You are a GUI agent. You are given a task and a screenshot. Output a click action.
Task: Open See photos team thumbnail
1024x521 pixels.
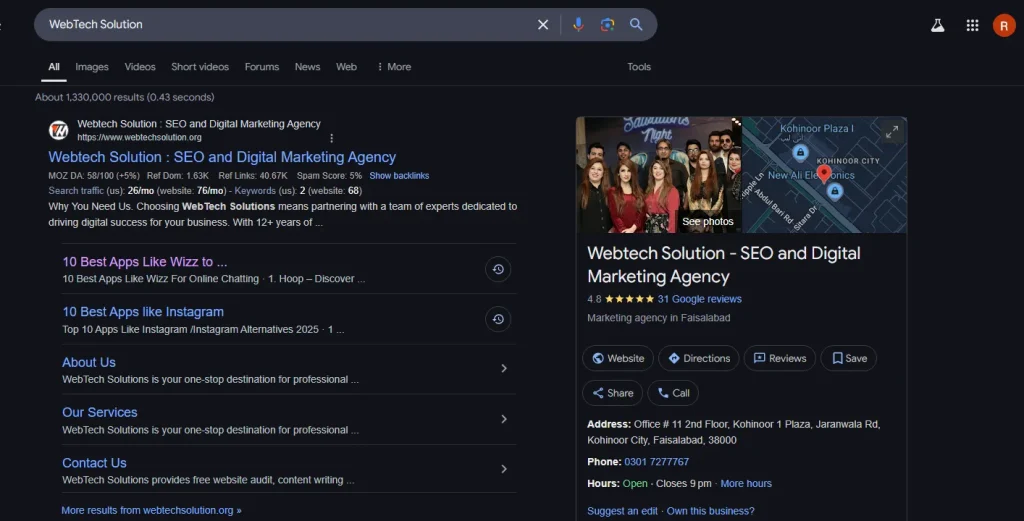pyautogui.click(x=659, y=175)
